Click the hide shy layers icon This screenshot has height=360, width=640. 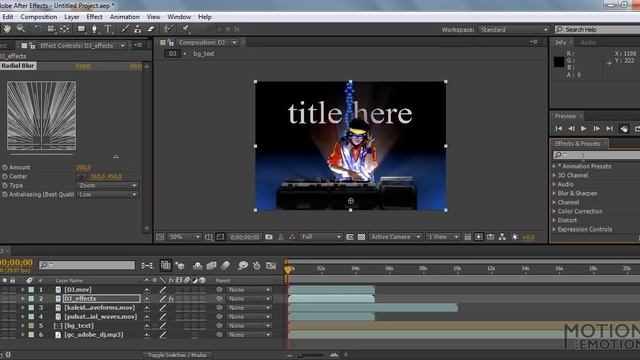[198, 266]
